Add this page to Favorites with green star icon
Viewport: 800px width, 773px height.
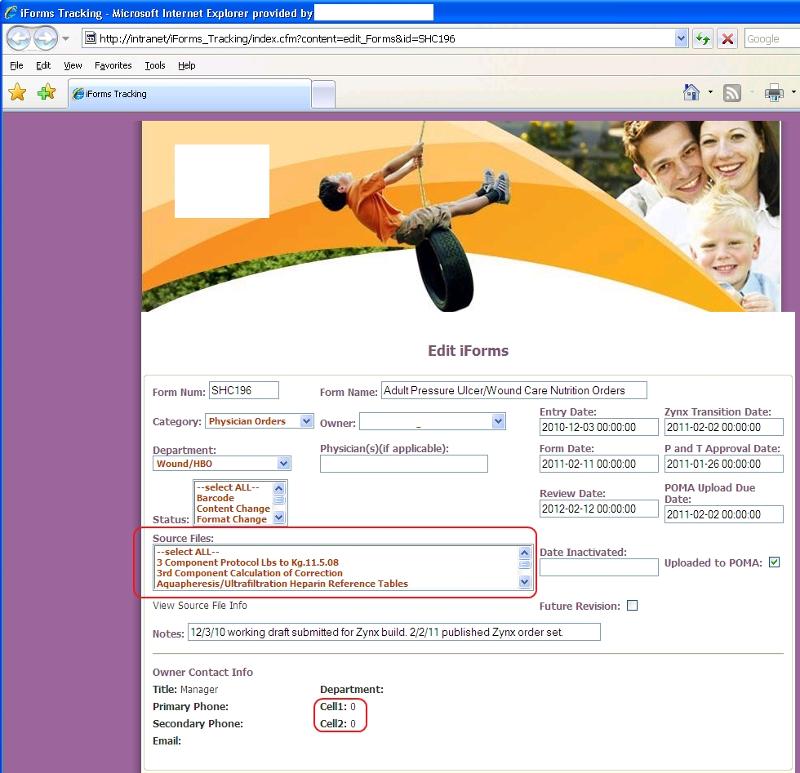click(x=44, y=90)
